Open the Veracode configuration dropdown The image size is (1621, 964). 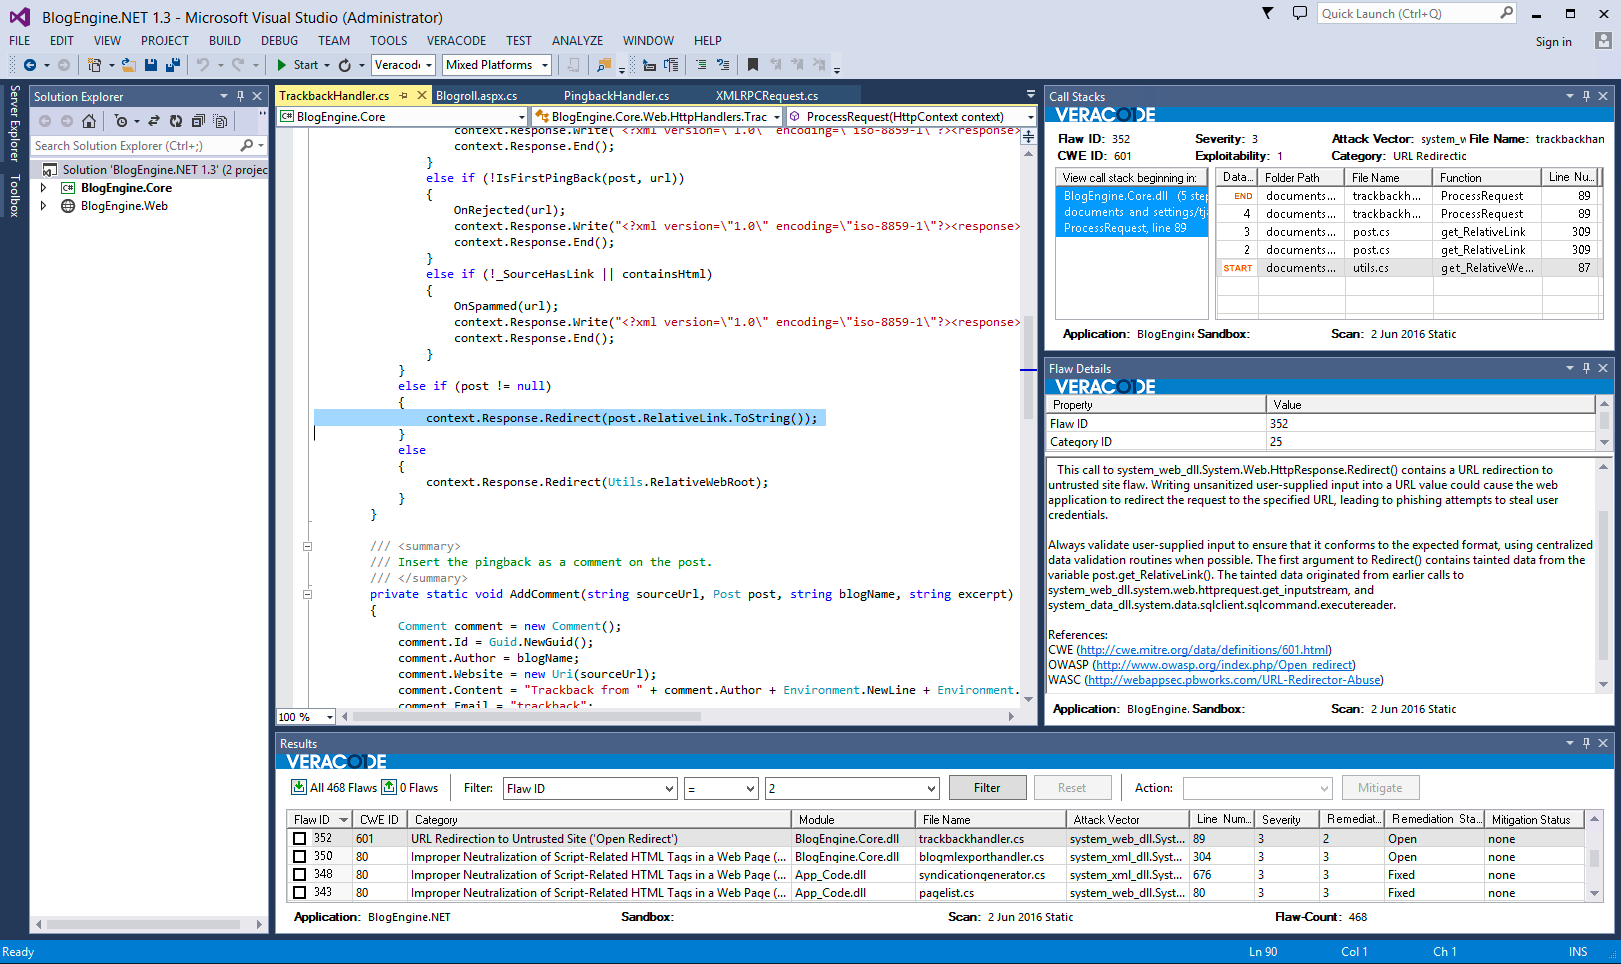428,65
